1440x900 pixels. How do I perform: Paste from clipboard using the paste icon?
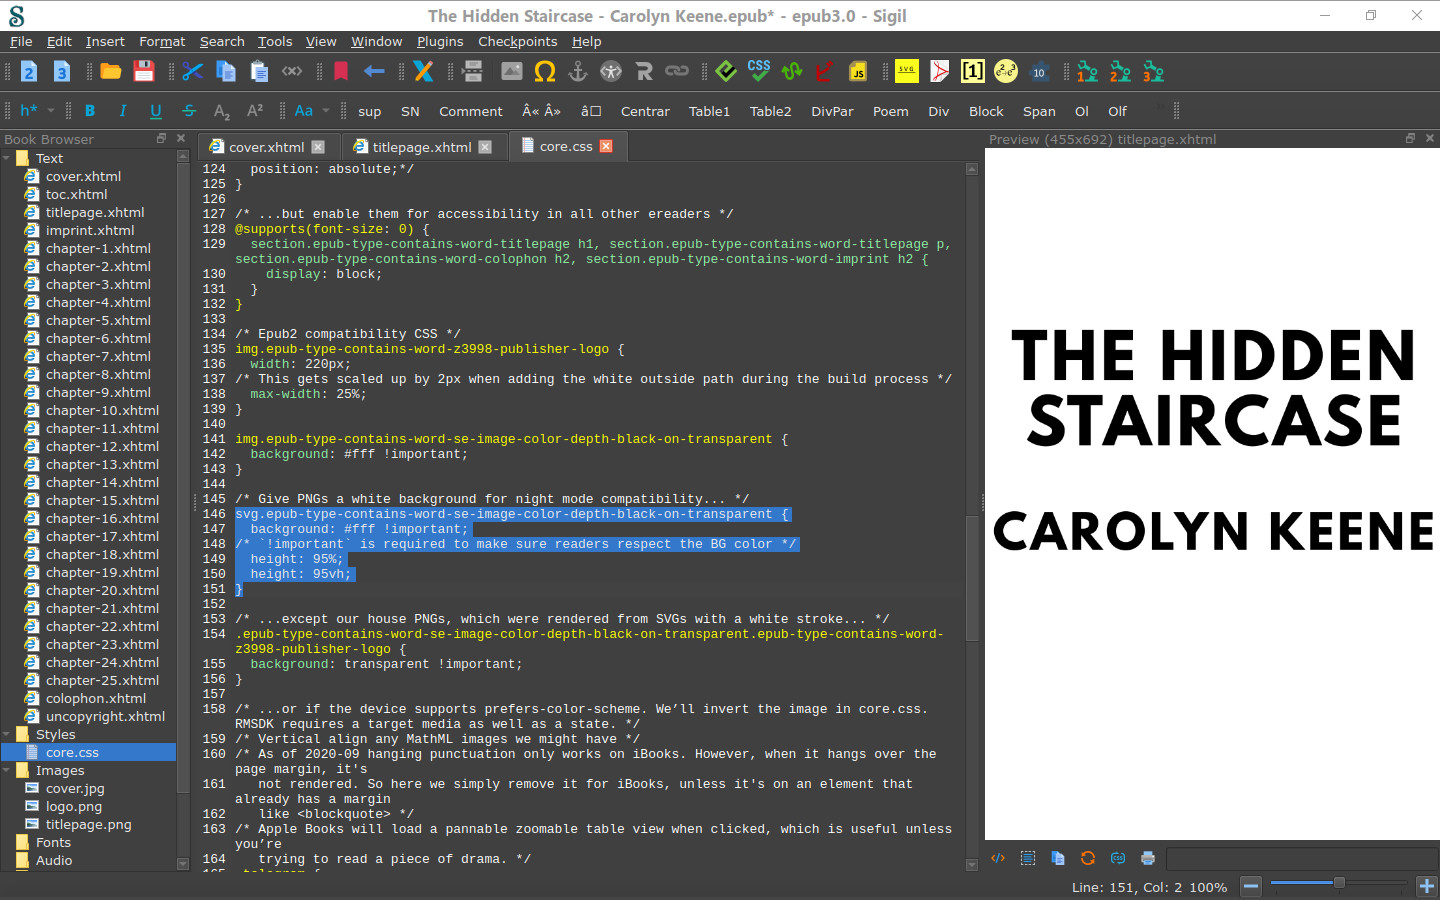259,72
